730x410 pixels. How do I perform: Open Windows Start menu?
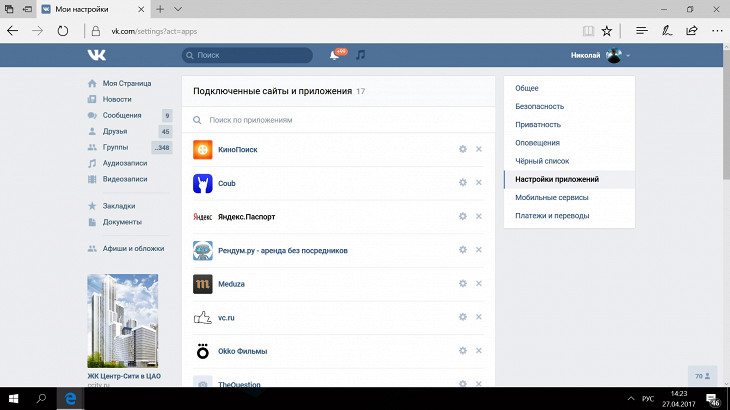(13, 399)
